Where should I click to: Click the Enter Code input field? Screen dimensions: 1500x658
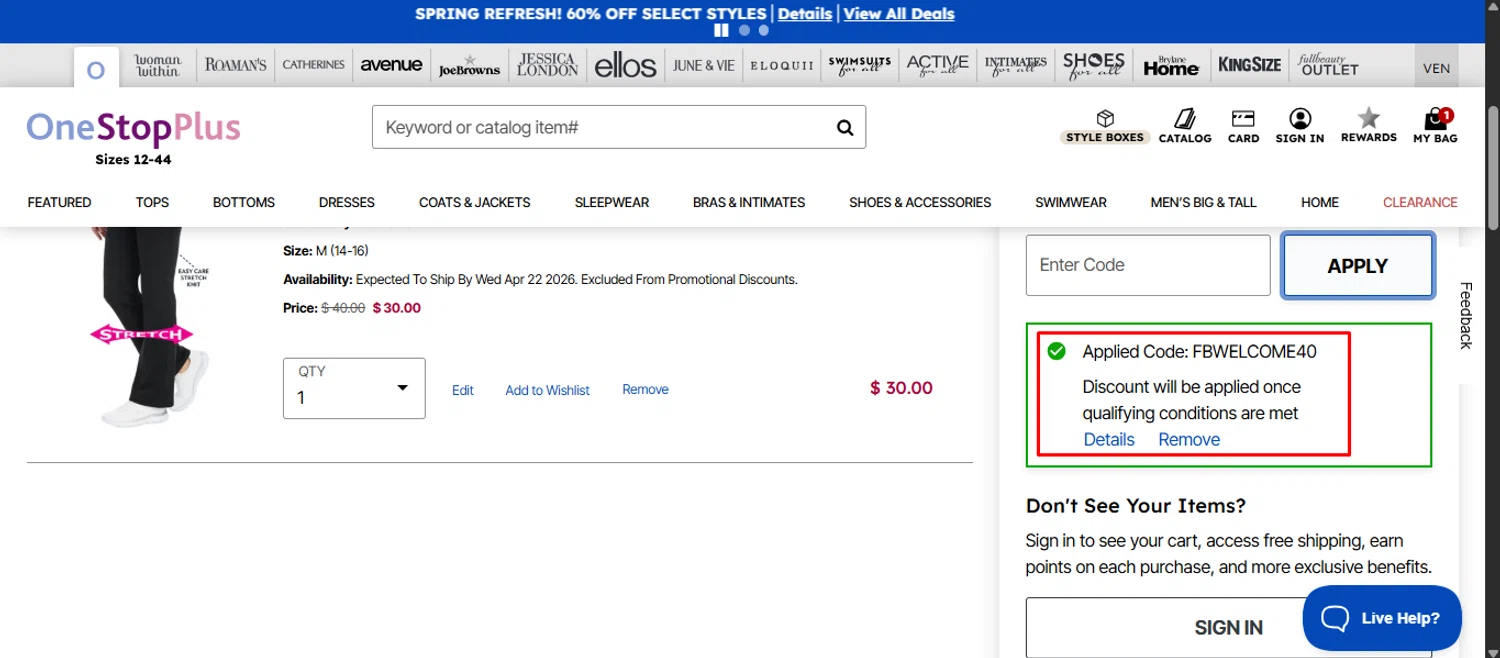[1147, 265]
